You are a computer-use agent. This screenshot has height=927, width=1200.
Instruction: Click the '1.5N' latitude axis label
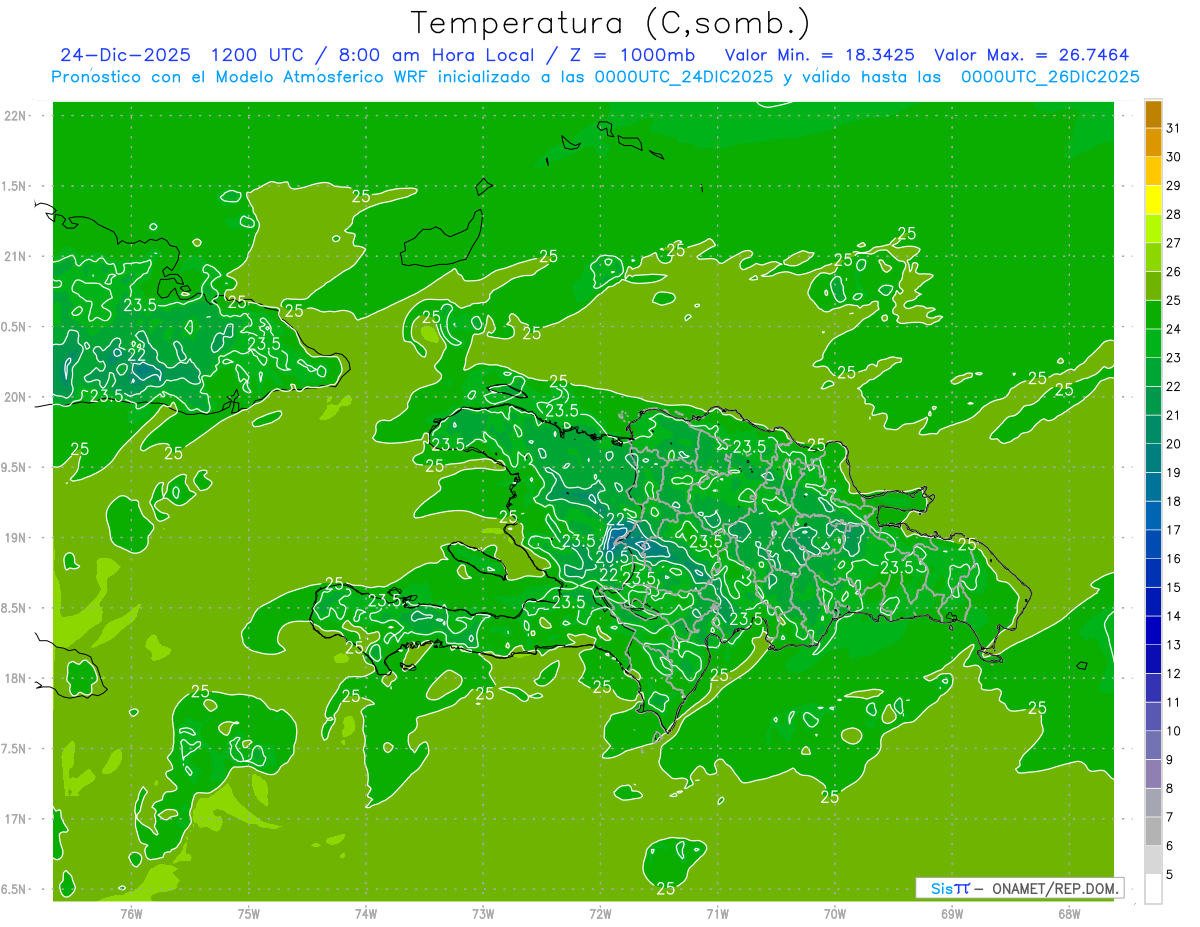pyautogui.click(x=15, y=187)
